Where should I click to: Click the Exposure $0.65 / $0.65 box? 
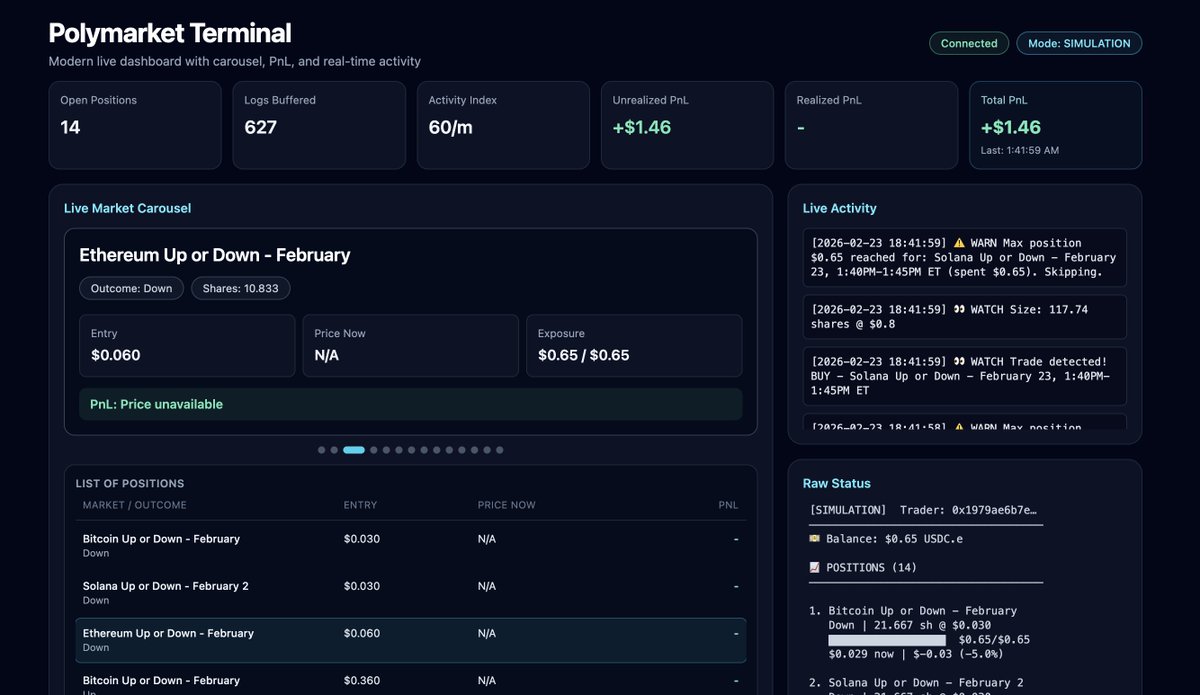coord(635,346)
